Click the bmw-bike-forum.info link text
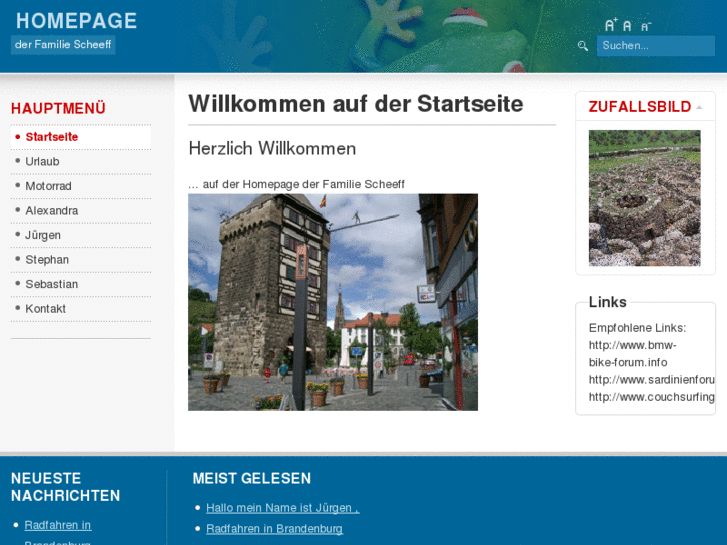 (x=632, y=354)
